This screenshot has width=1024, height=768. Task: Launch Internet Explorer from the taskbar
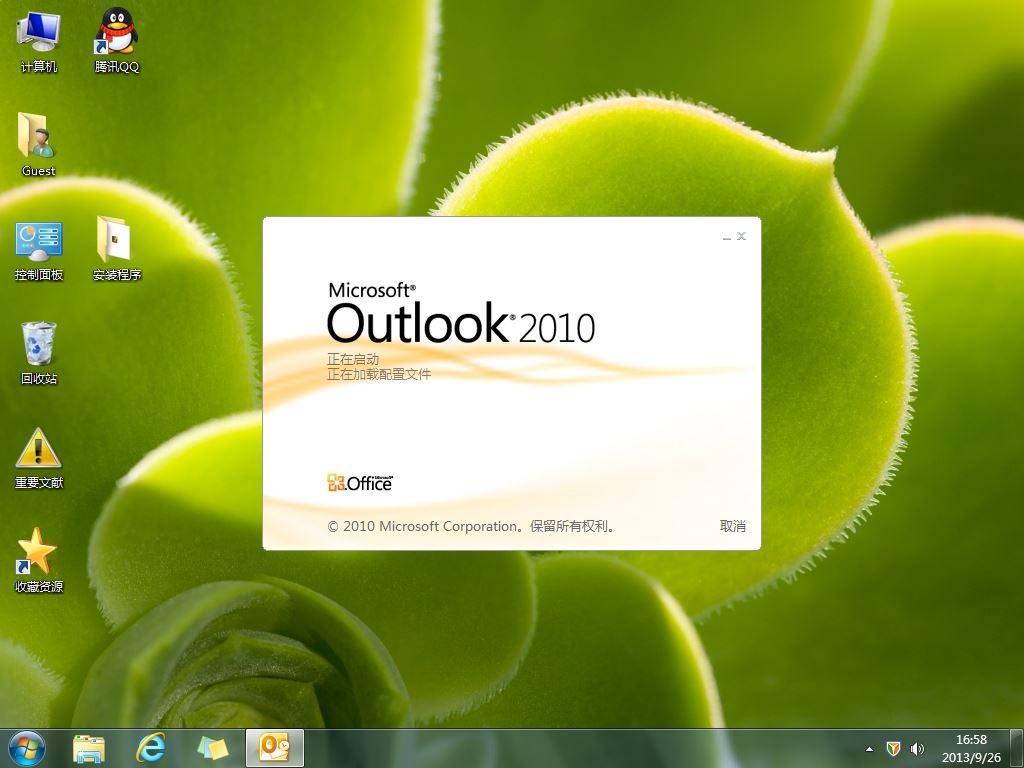click(x=150, y=748)
